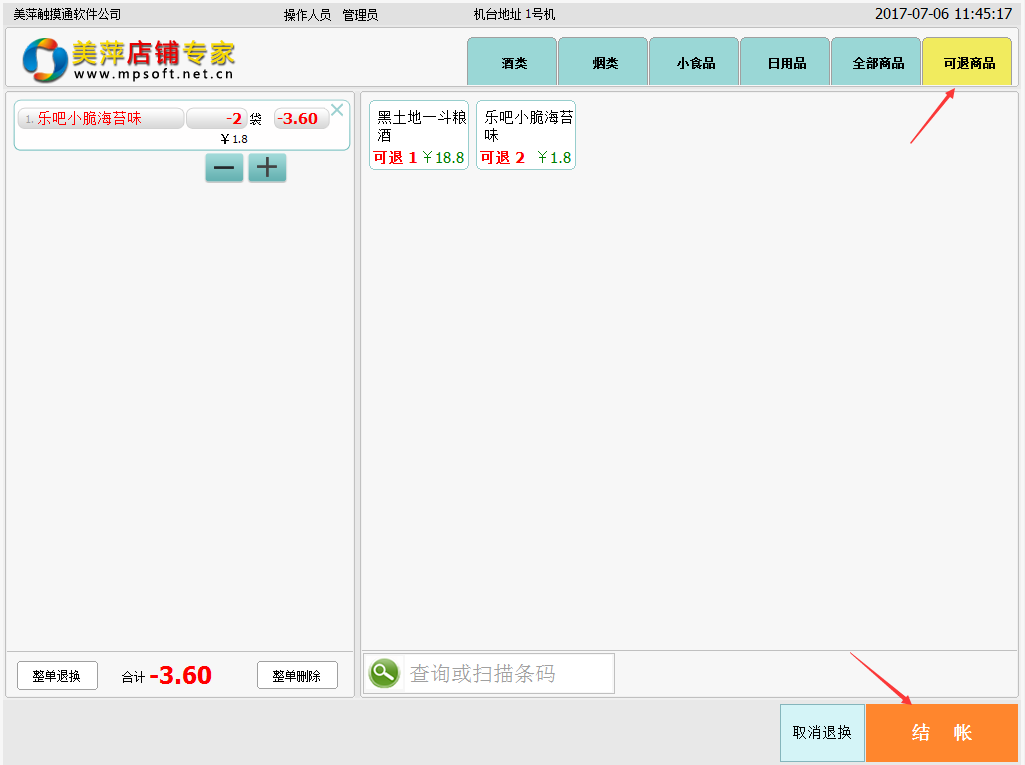The height and width of the screenshot is (765, 1025).
Task: Show 全部商品 tab
Action: pos(876,63)
